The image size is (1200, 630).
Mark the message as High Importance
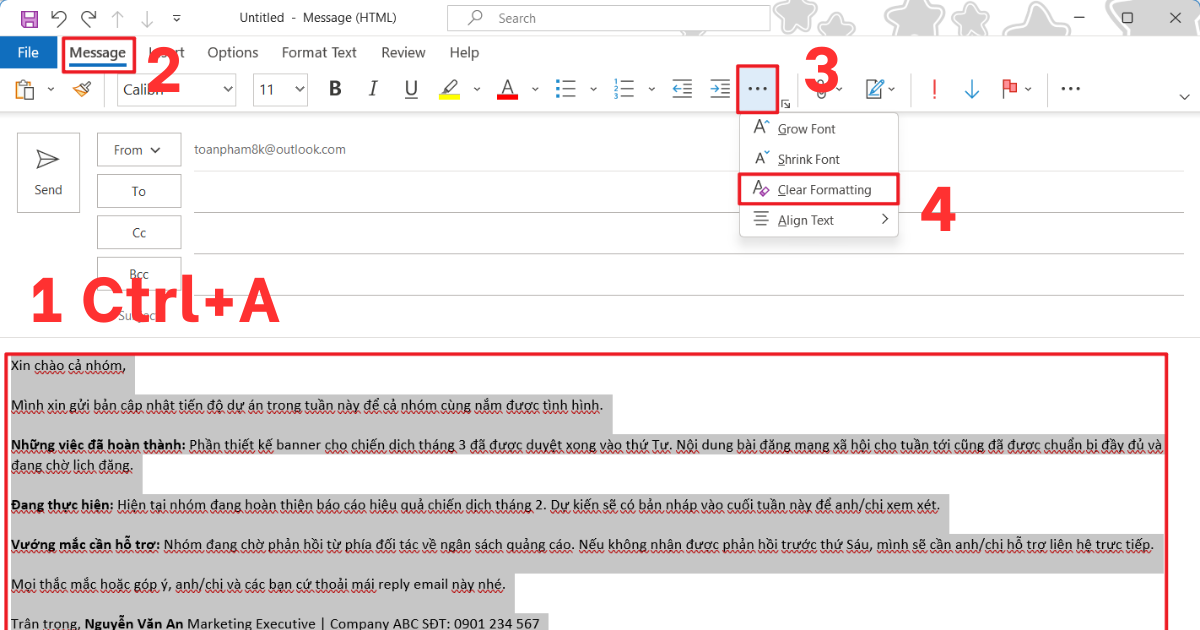click(934, 89)
